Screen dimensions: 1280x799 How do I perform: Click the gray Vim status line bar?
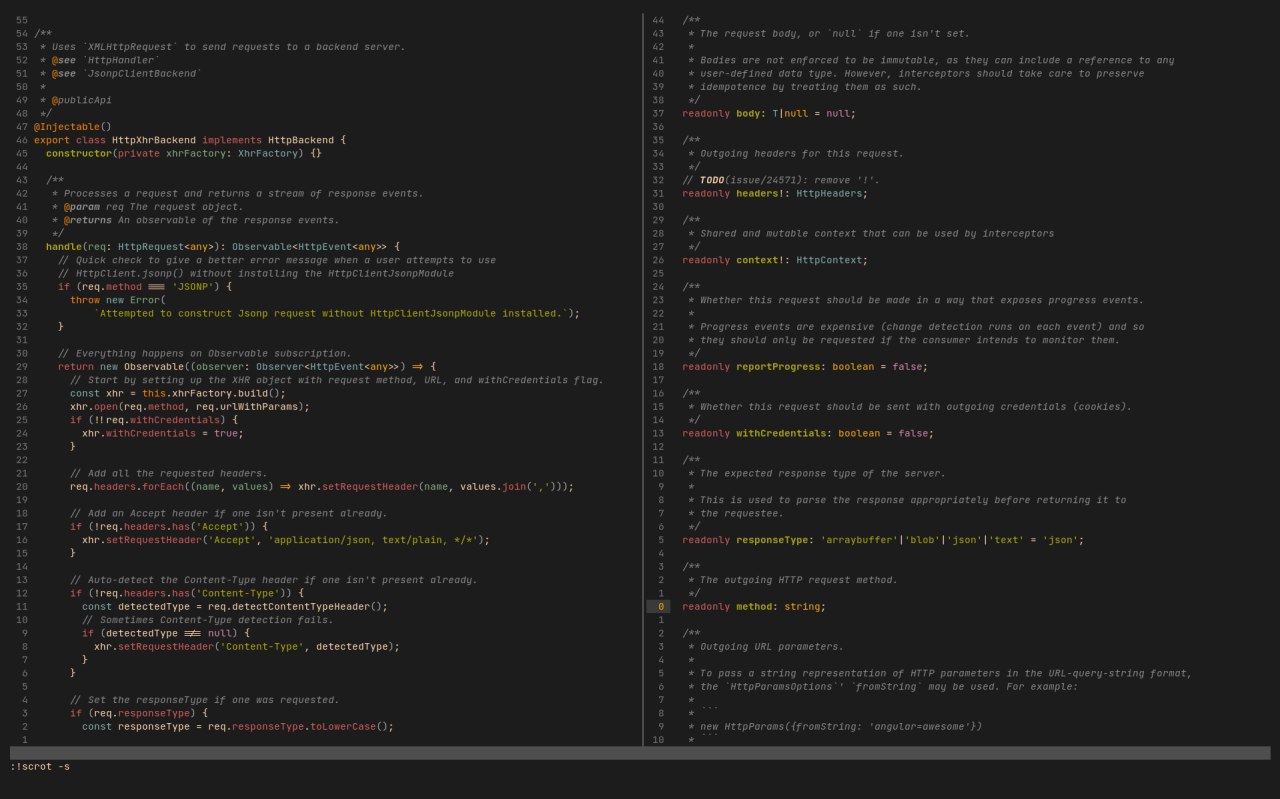tap(640, 753)
